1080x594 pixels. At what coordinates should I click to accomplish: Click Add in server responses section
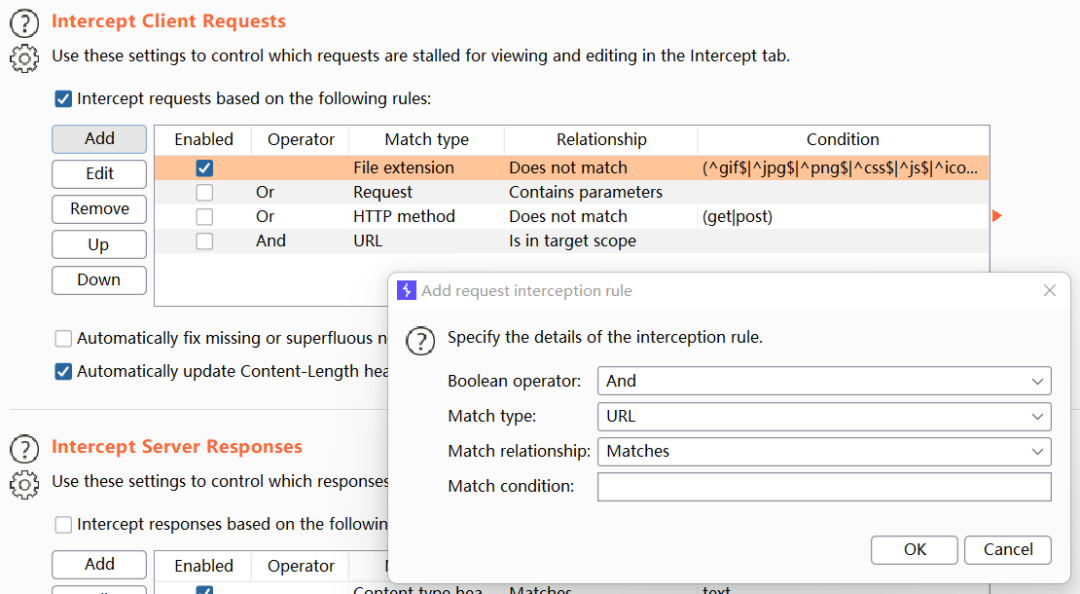99,564
